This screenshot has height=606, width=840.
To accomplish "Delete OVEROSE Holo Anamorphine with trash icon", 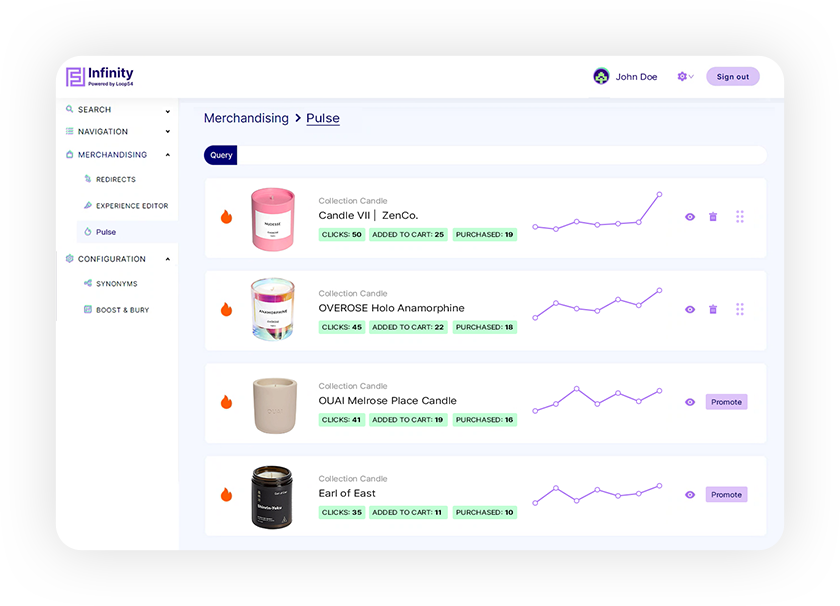I will coord(713,309).
